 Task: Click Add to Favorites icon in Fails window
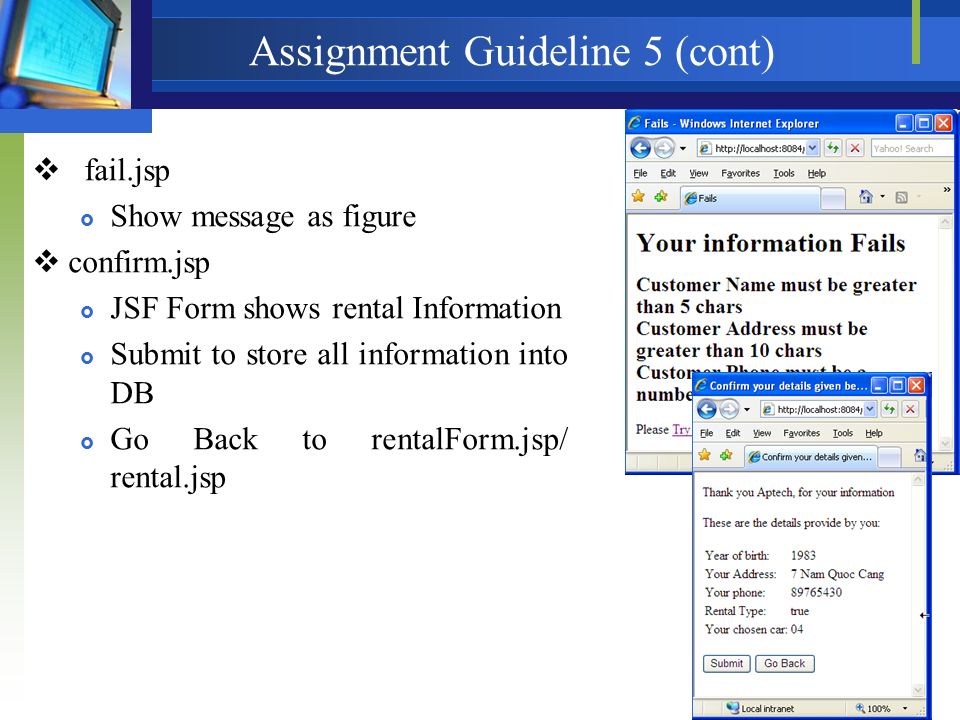[x=661, y=197]
